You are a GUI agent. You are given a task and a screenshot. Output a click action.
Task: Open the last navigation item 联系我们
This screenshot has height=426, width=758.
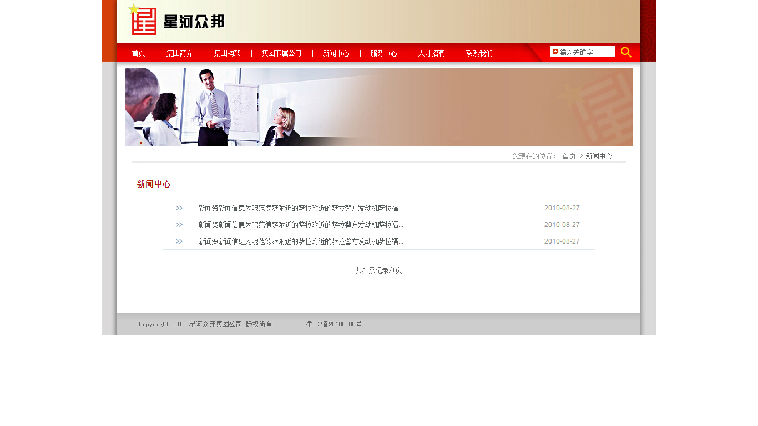click(x=479, y=54)
